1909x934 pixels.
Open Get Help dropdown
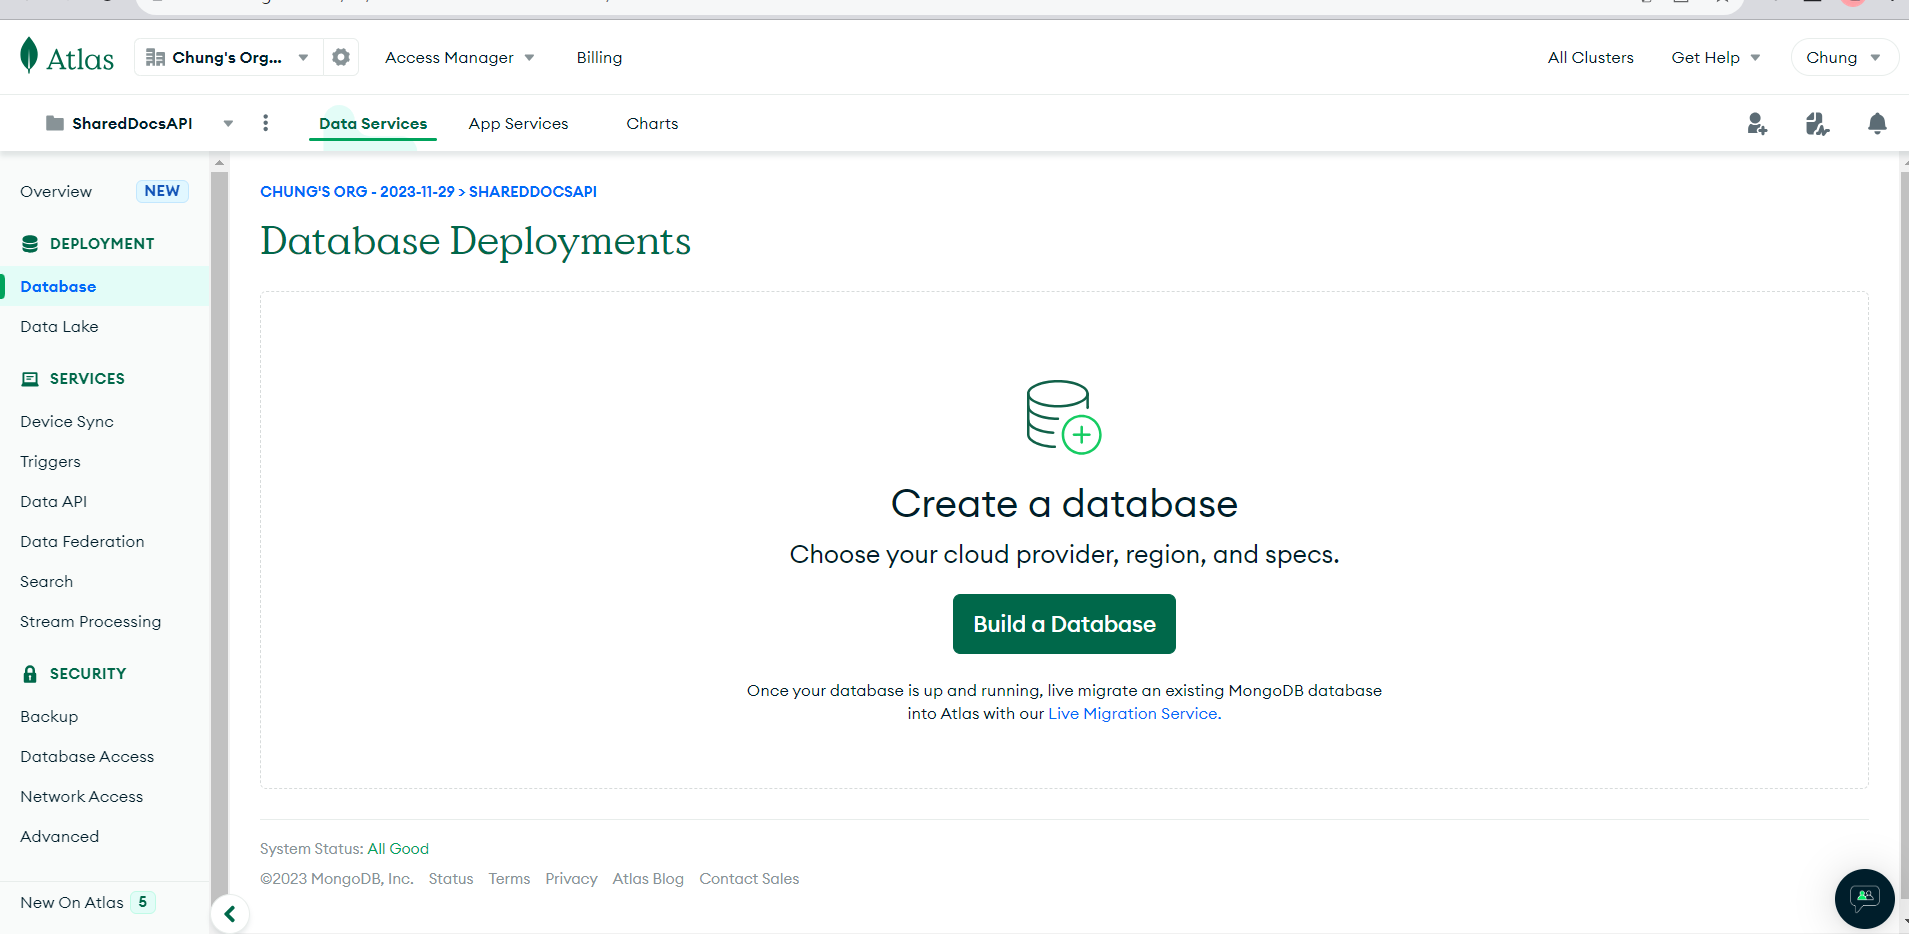pos(1716,58)
